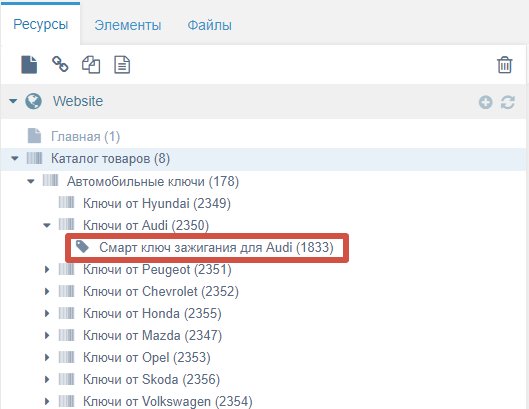This screenshot has height=409, width=529.
Task: Expand Ключи от Honda node
Action: point(47,313)
